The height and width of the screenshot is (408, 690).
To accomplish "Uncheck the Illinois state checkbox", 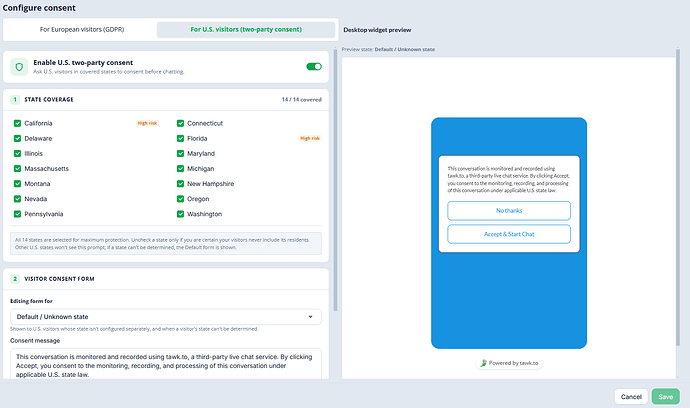I will click(x=18, y=154).
